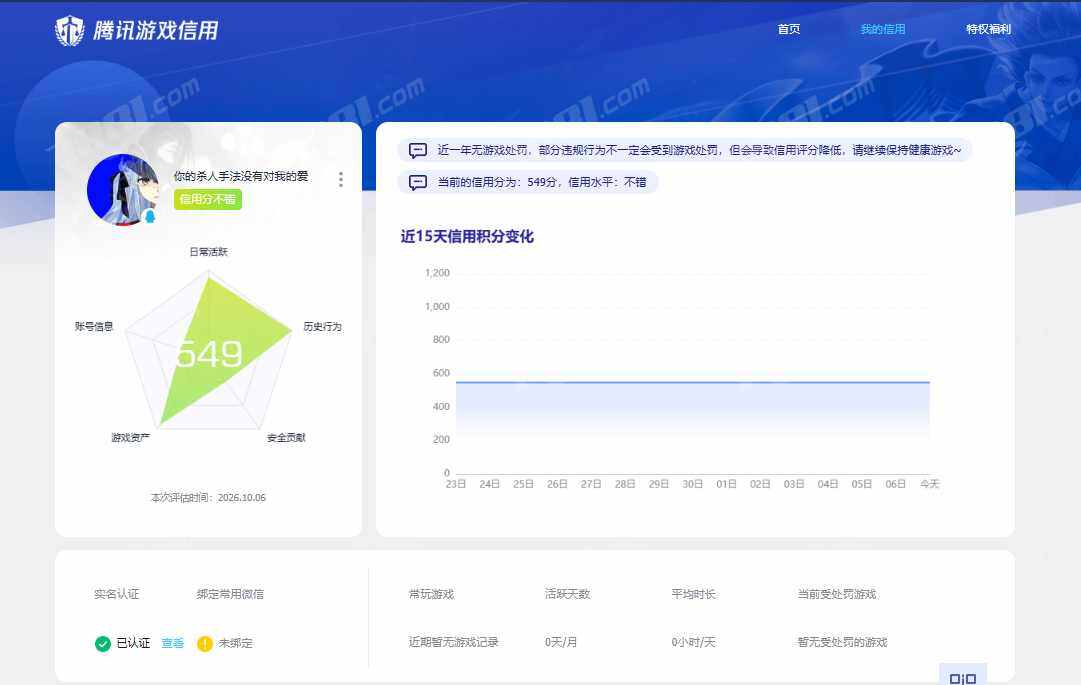The image size is (1081, 685).
Task: Click the 23日 label on chart axis
Action: tap(456, 484)
